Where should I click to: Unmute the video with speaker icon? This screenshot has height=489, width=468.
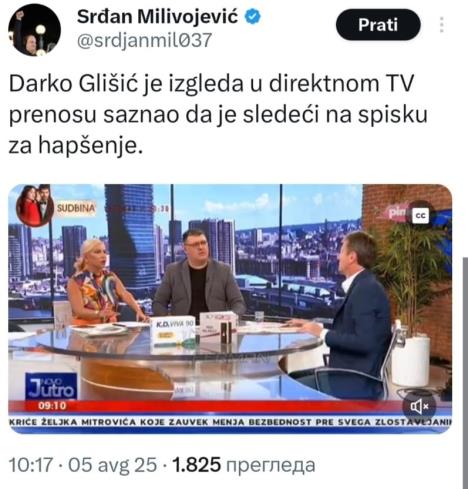(419, 407)
